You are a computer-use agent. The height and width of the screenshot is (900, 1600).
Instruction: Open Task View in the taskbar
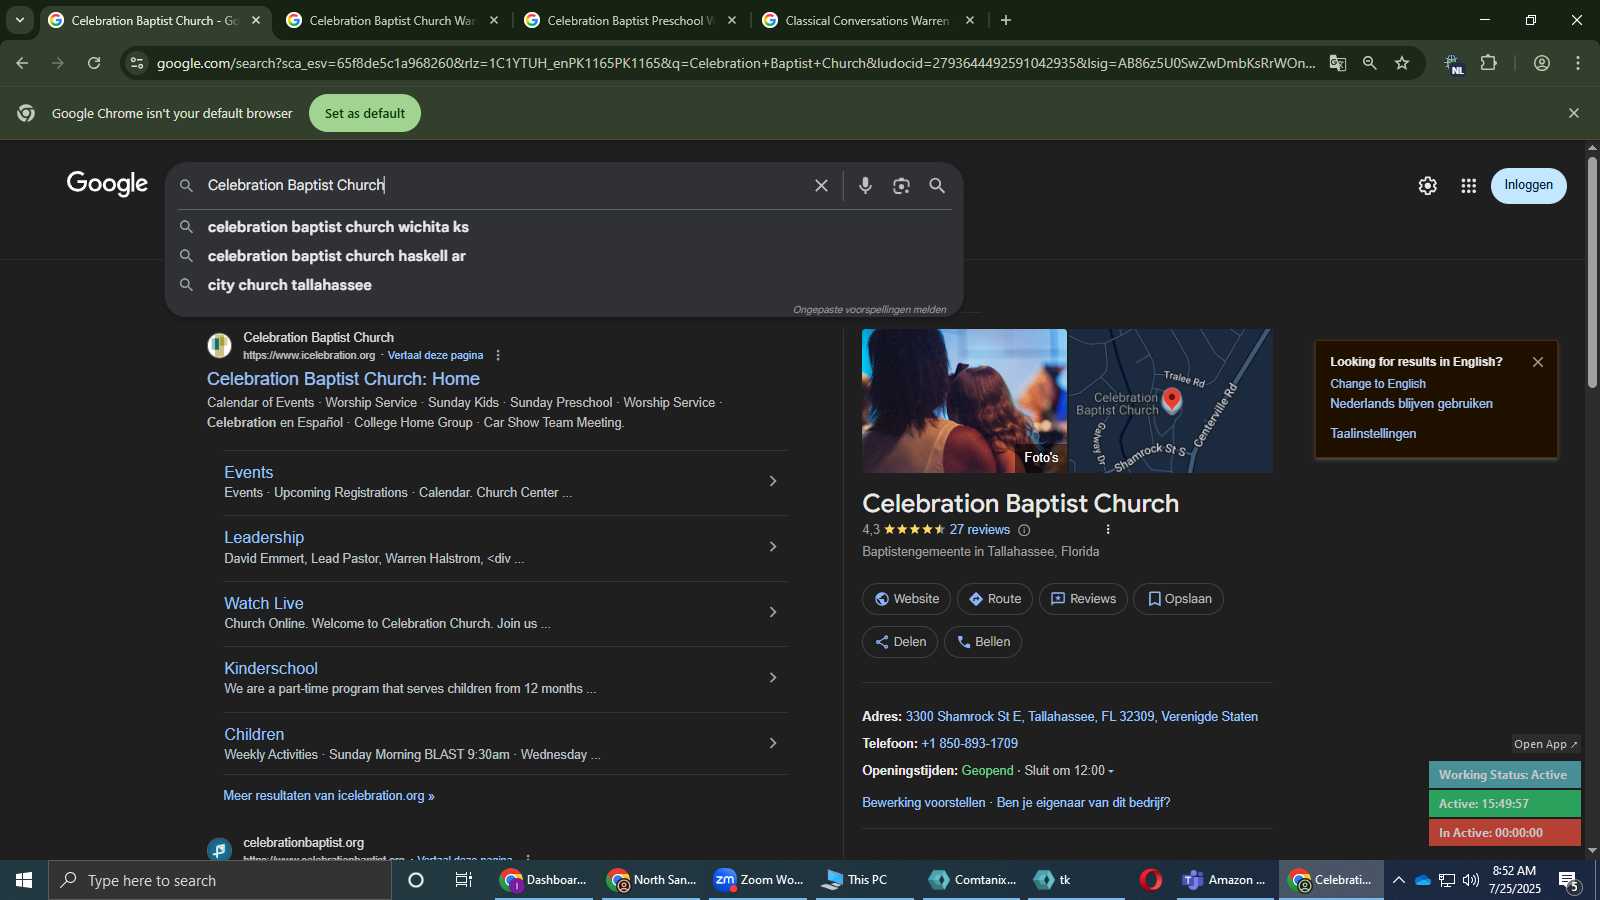coord(464,880)
